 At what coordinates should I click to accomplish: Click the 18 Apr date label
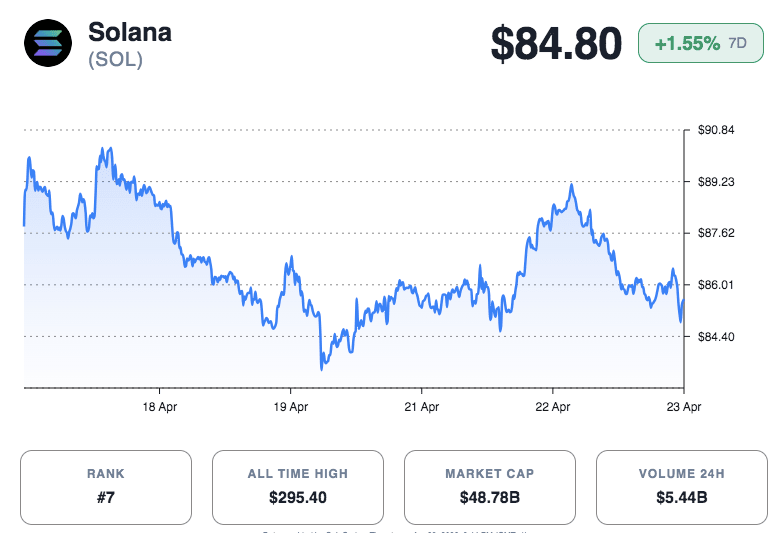tap(160, 407)
